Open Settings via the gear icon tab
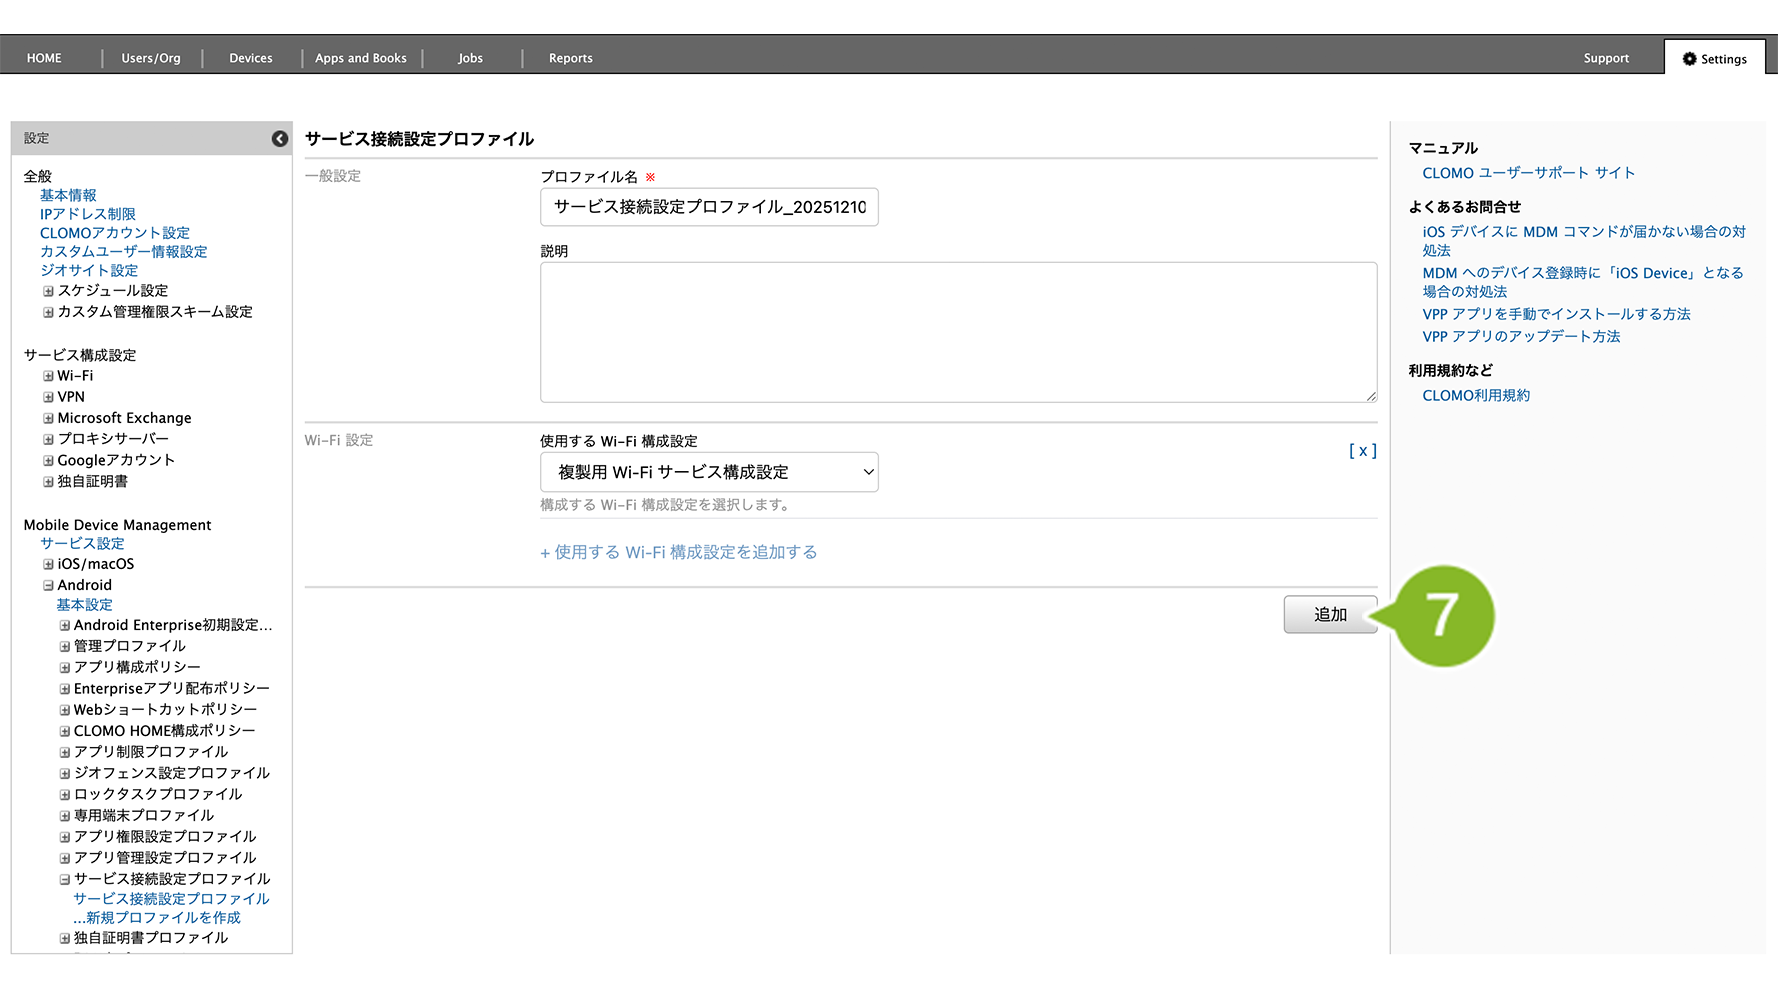Screen dimensions: 1778x1000 [x=1714, y=59]
